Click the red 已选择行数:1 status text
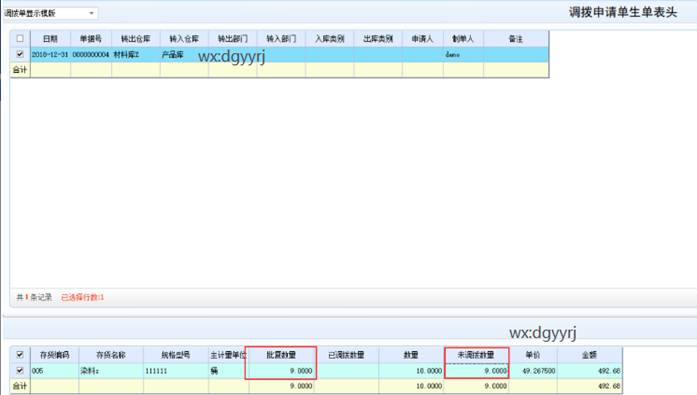This screenshot has width=697, height=395. coord(82,297)
